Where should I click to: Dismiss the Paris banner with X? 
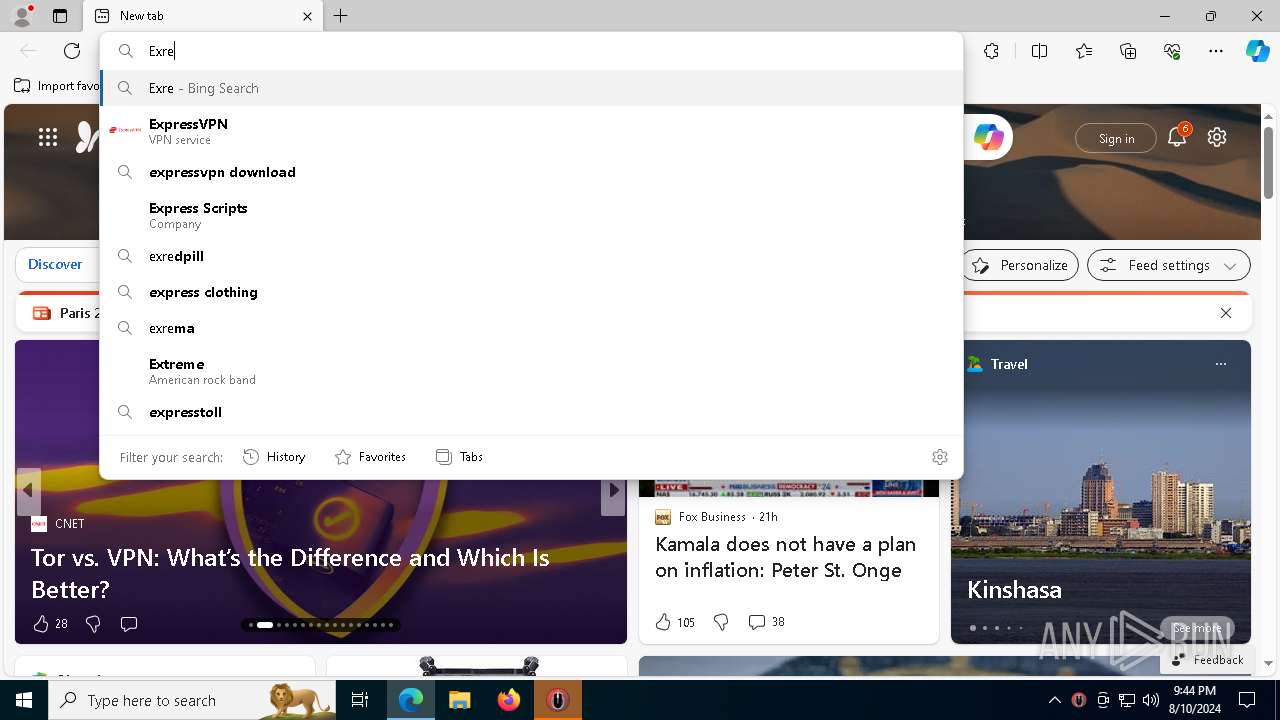[x=1226, y=313]
